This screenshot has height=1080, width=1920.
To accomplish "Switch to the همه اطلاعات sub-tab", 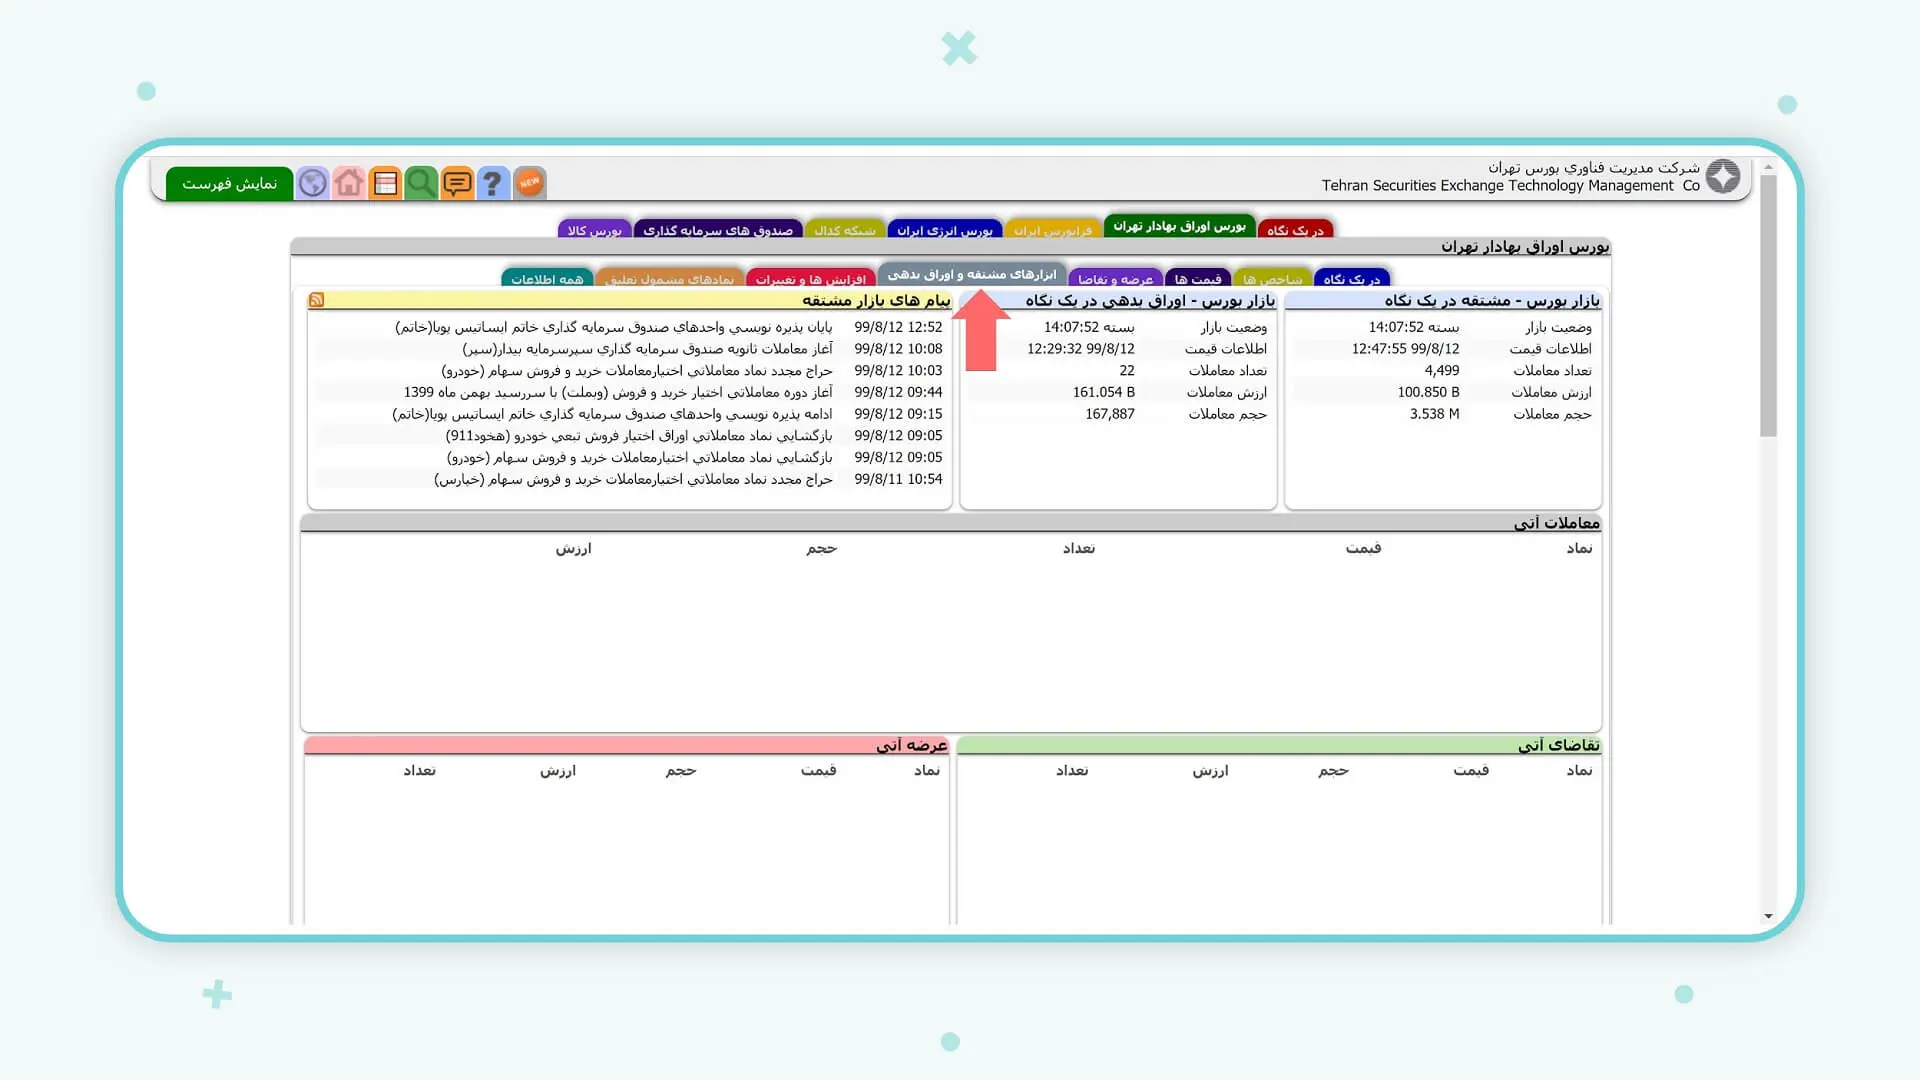I will coord(547,279).
